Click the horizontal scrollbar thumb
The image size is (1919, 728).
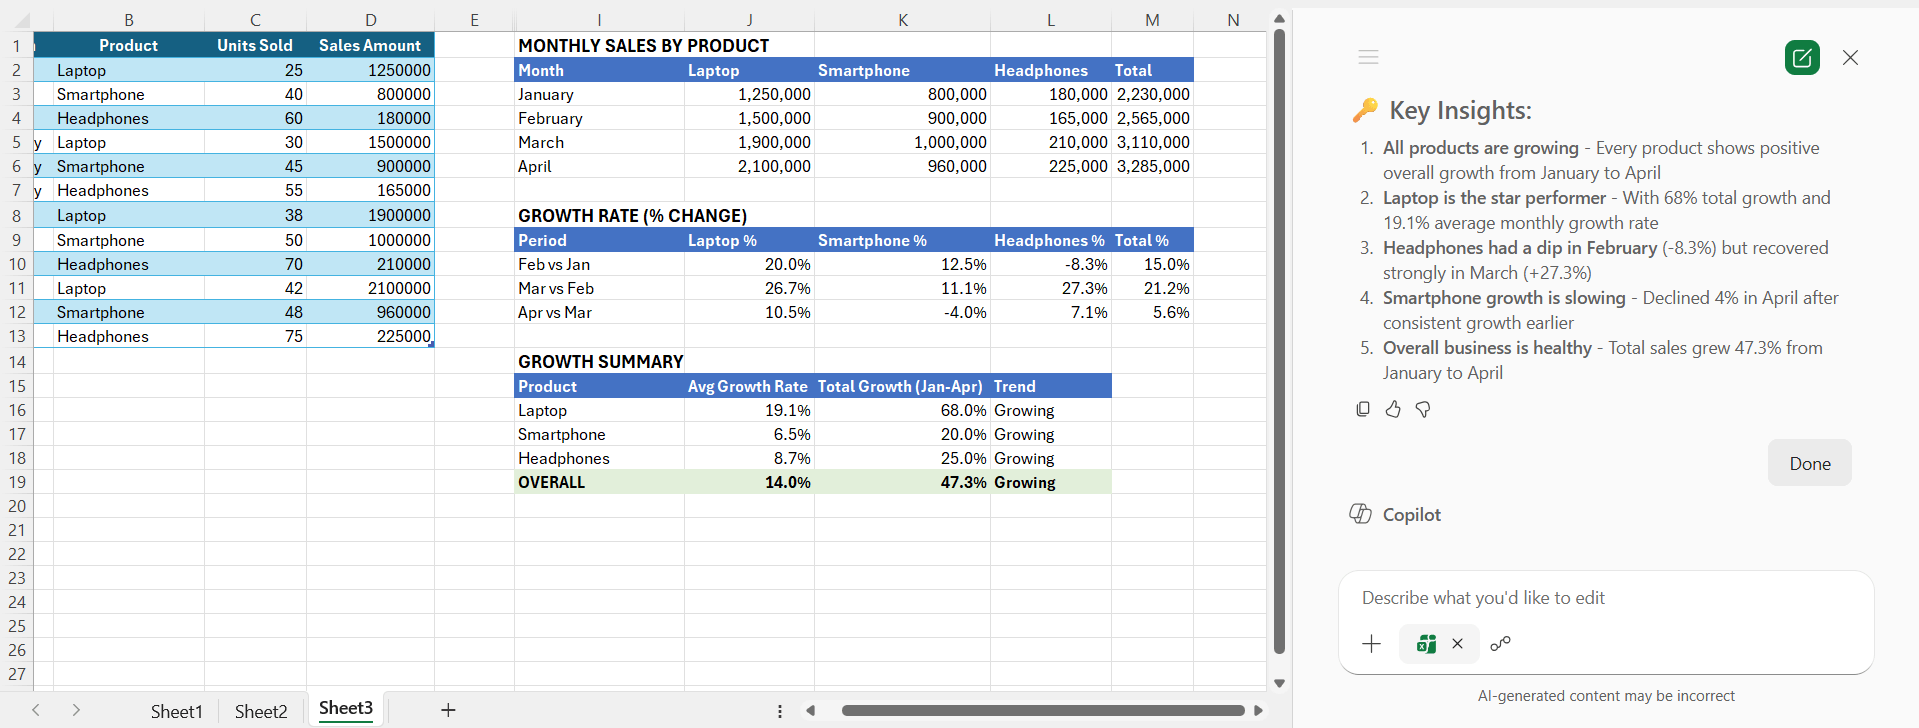pyautogui.click(x=1043, y=711)
